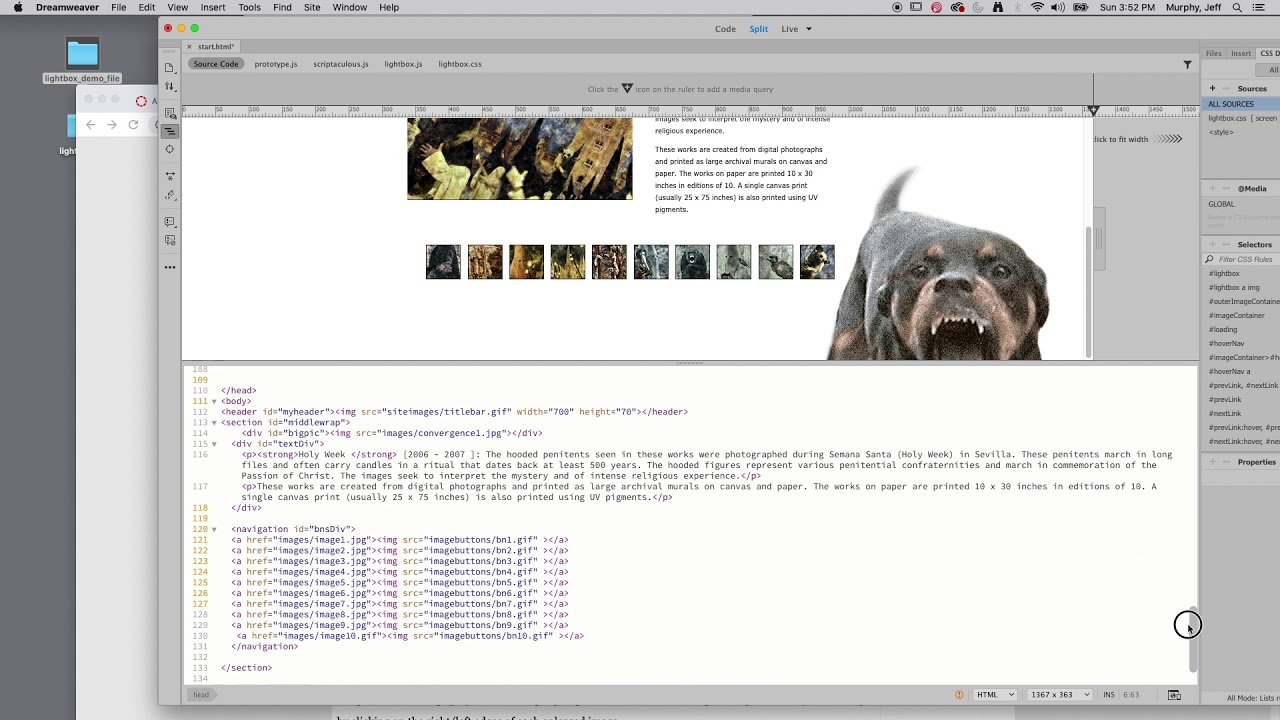Open the Live view dropdown arrow
Screen dimensions: 1280x720
pyautogui.click(x=809, y=29)
